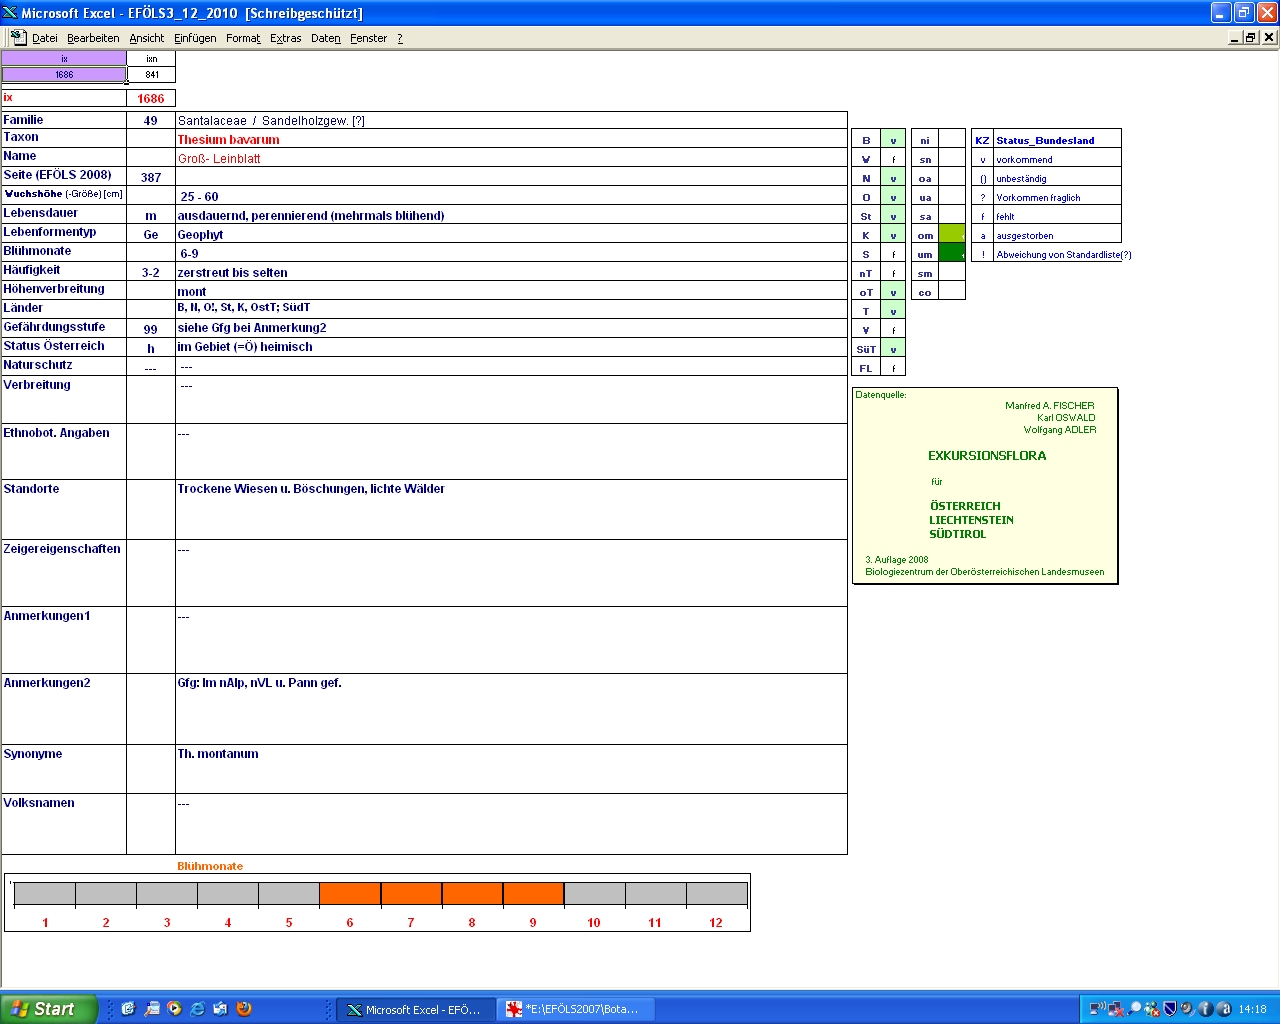Click the disconnected network tray icon with red X
This screenshot has width=1280, height=1024.
coord(1116,1009)
